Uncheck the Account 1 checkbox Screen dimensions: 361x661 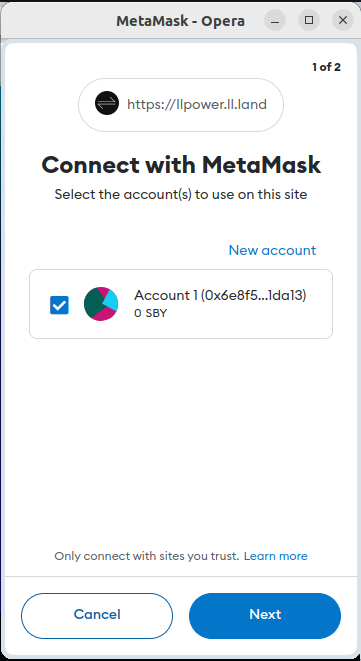pyautogui.click(x=59, y=305)
